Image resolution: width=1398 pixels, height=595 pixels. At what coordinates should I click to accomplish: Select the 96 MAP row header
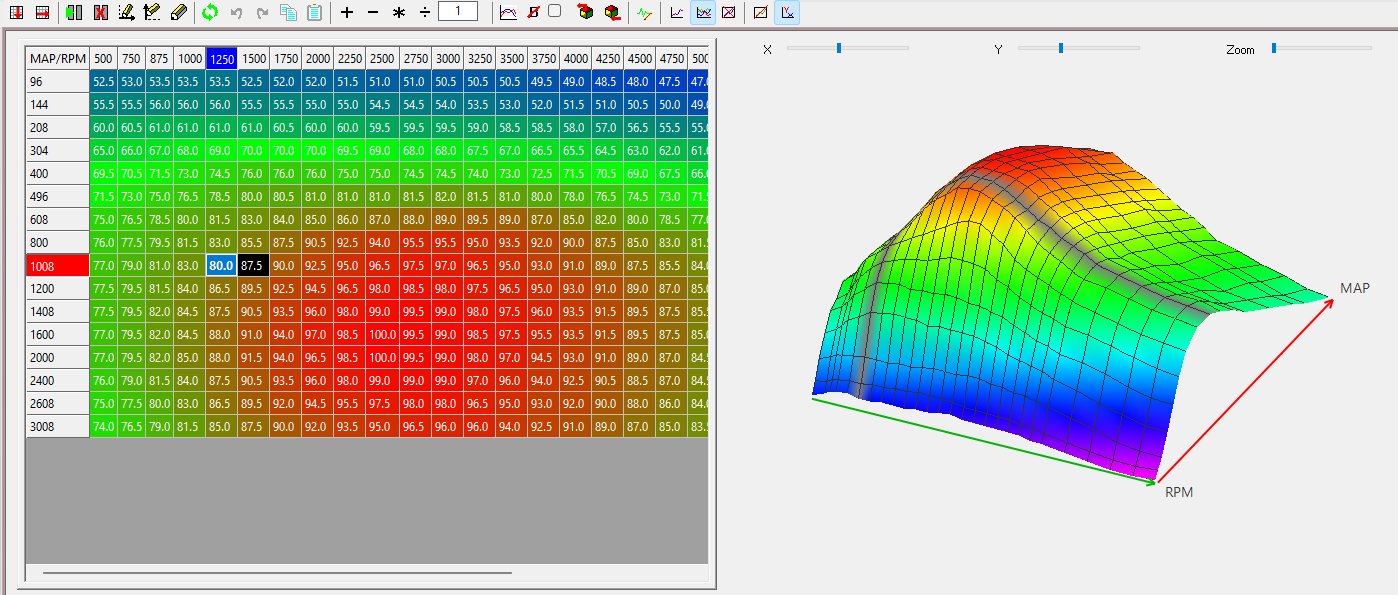coord(57,82)
